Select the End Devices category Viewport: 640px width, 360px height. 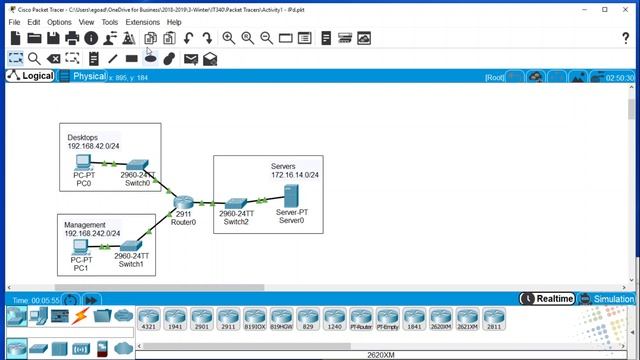(x=38, y=316)
